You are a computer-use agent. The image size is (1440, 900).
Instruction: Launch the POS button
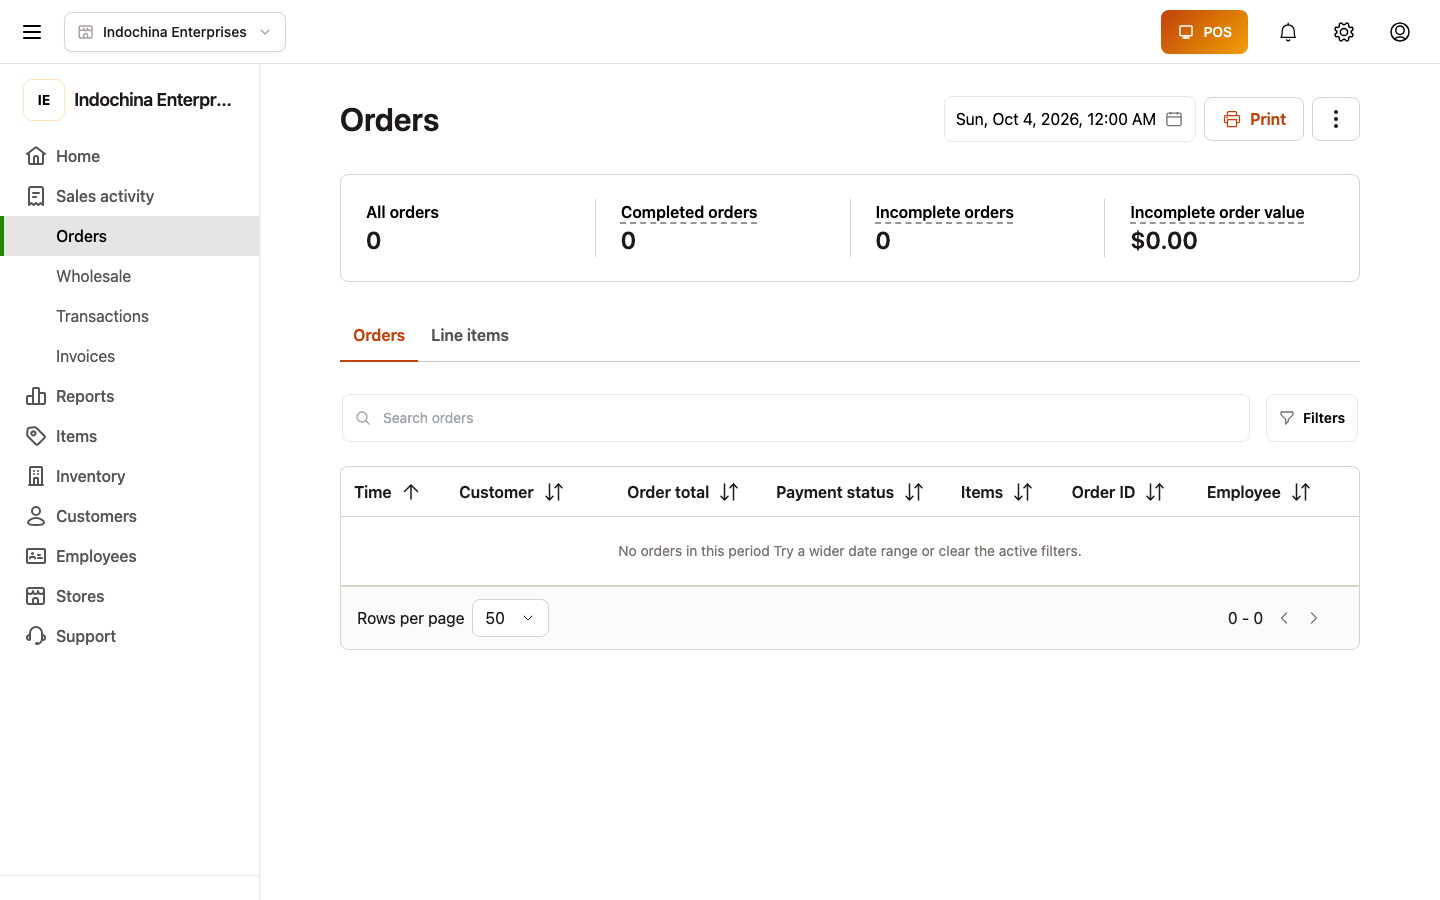(1204, 32)
